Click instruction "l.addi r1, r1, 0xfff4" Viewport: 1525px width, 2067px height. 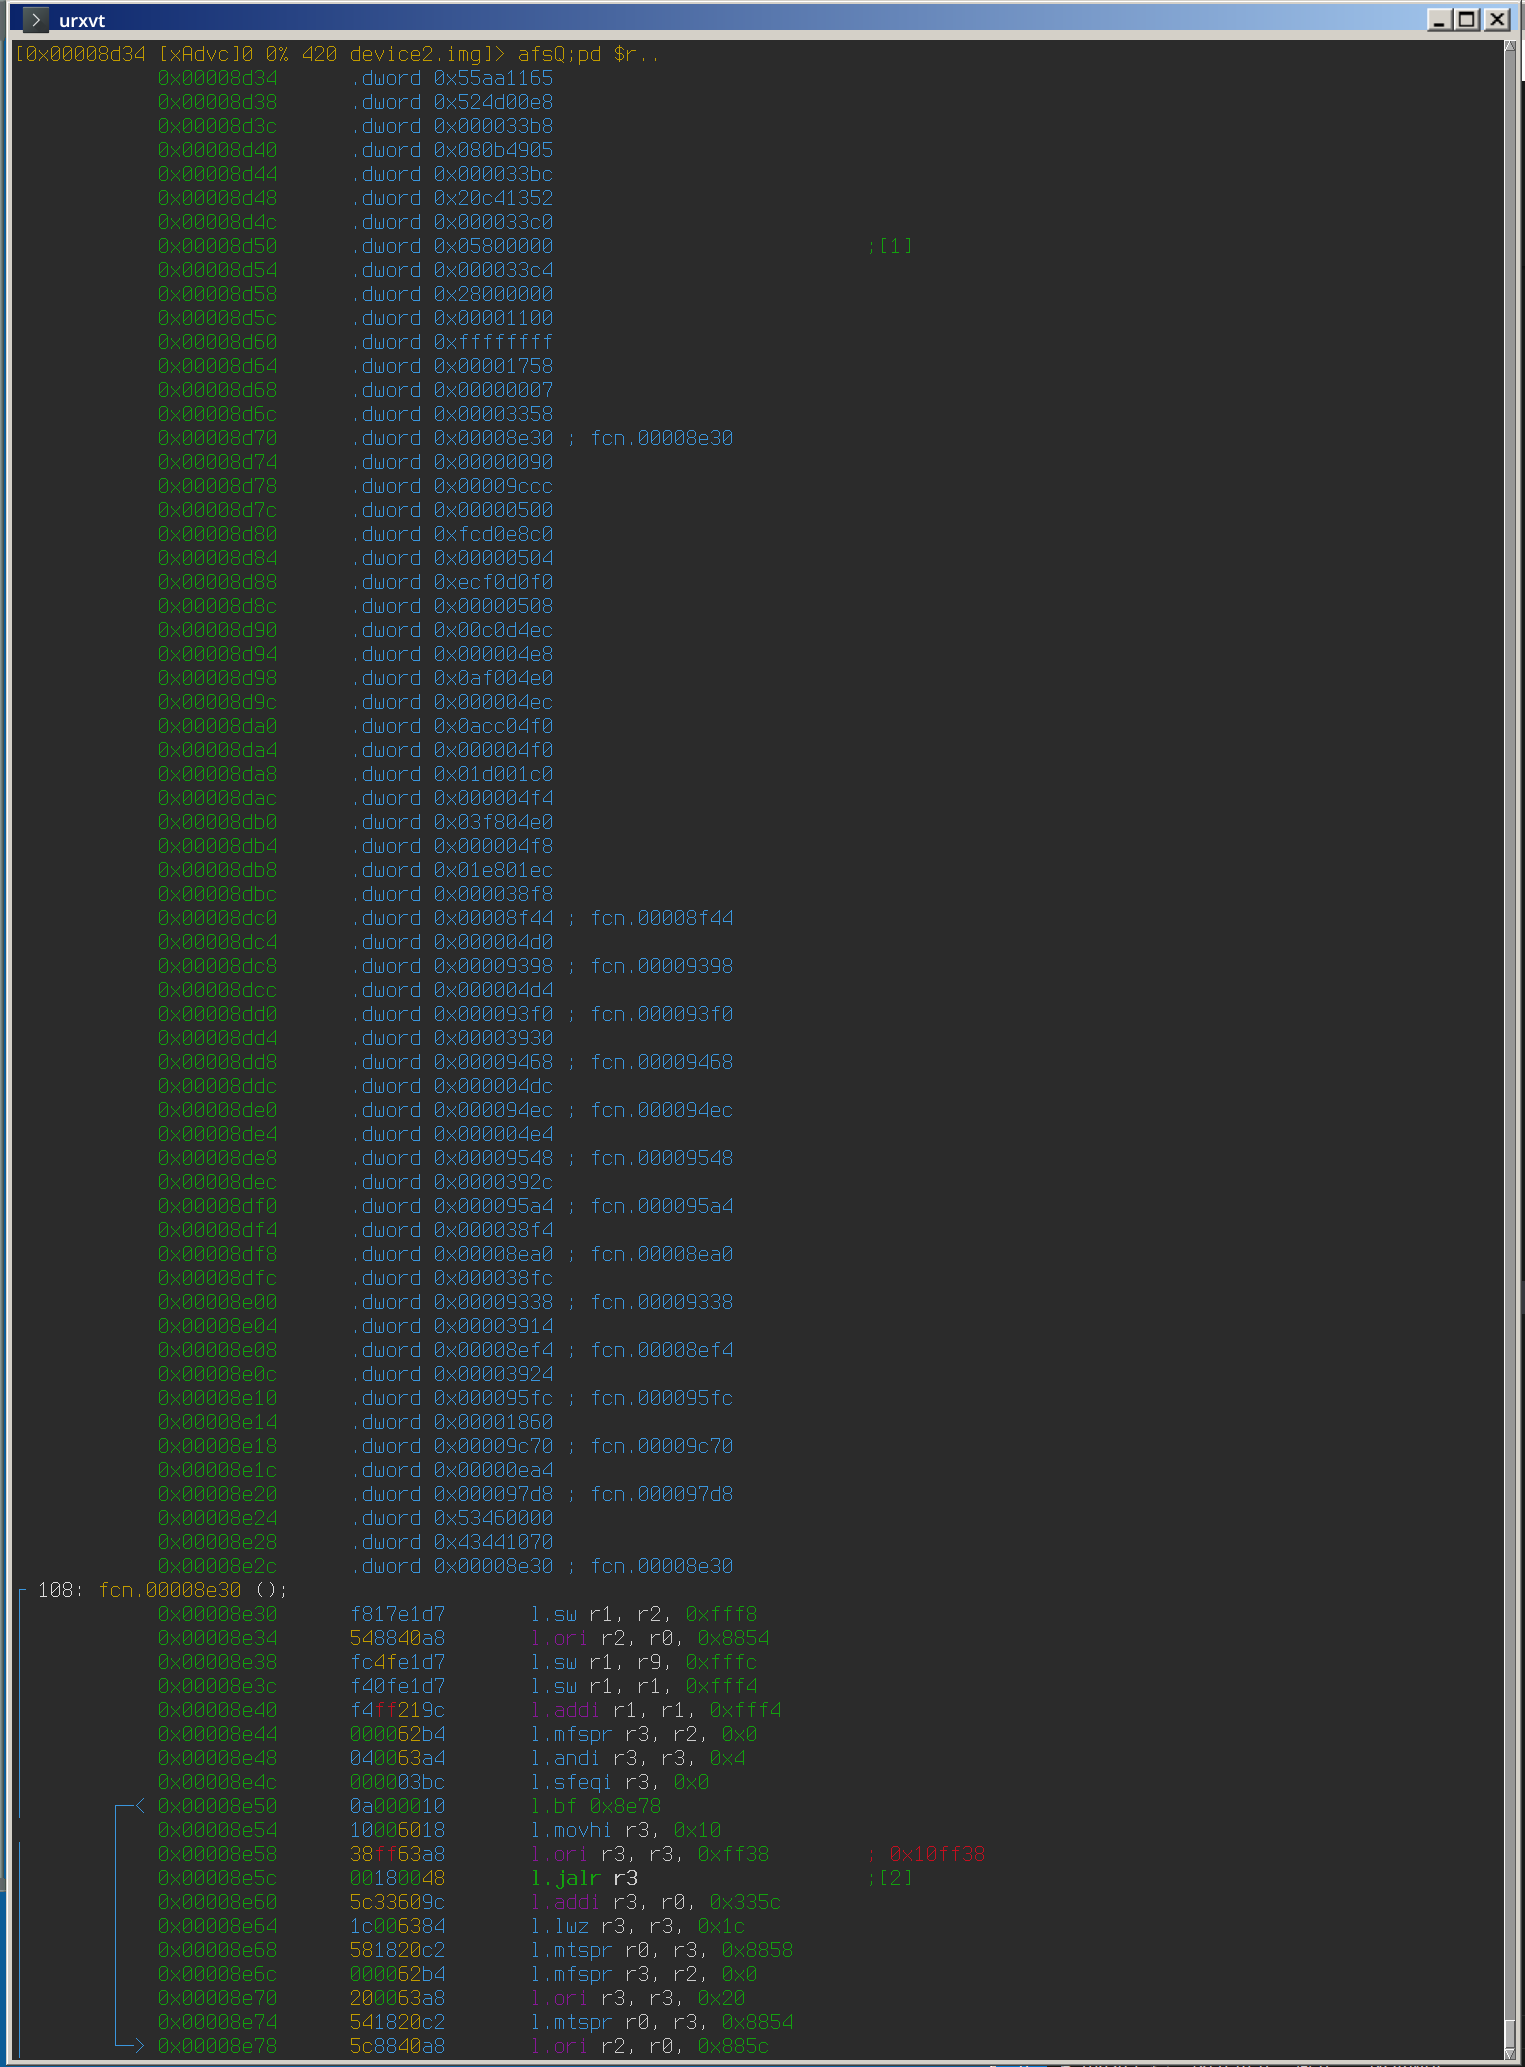pos(656,1710)
